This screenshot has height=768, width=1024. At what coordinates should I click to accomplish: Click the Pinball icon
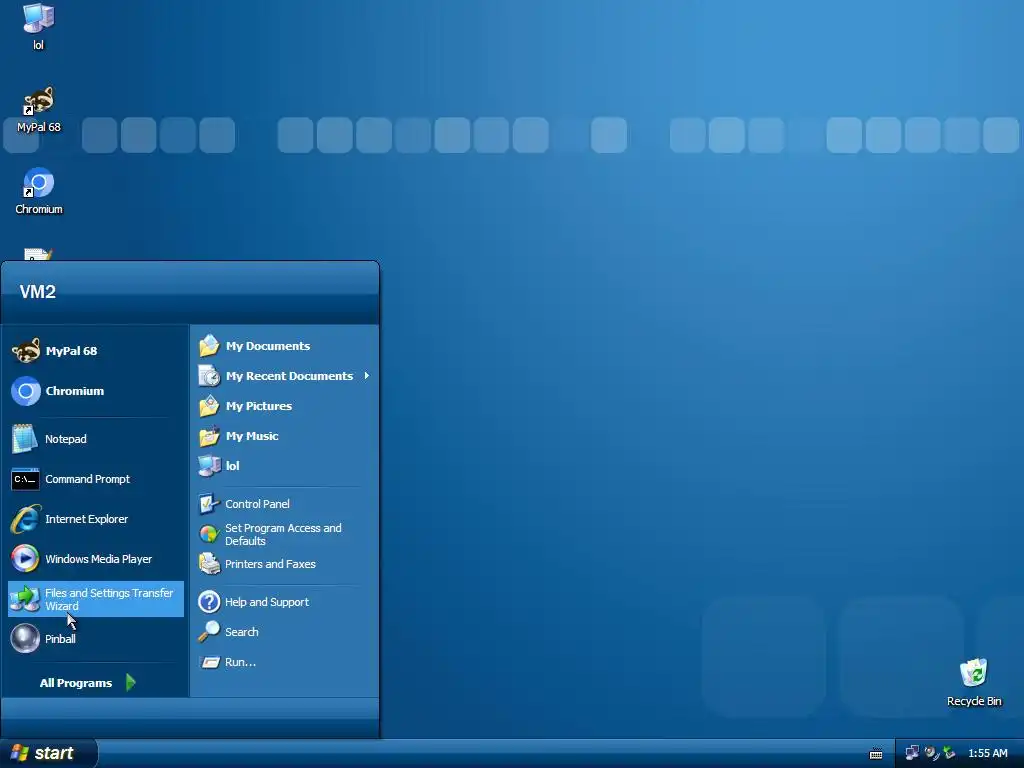point(25,638)
